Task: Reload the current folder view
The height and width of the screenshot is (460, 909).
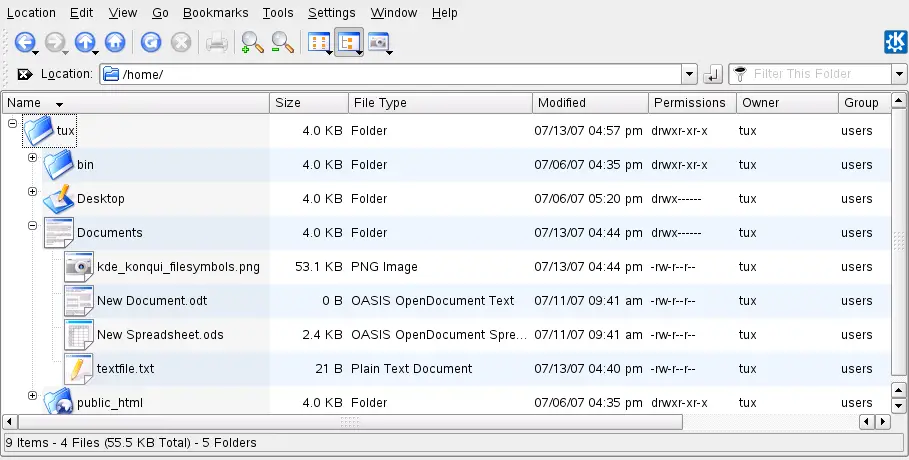Action: (x=151, y=42)
